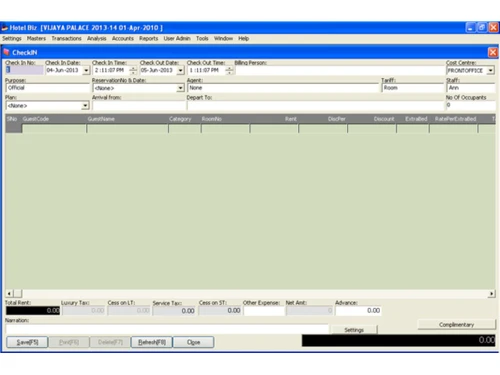Click the Total Rent field
This screenshot has width=500, height=375.
coord(33,311)
